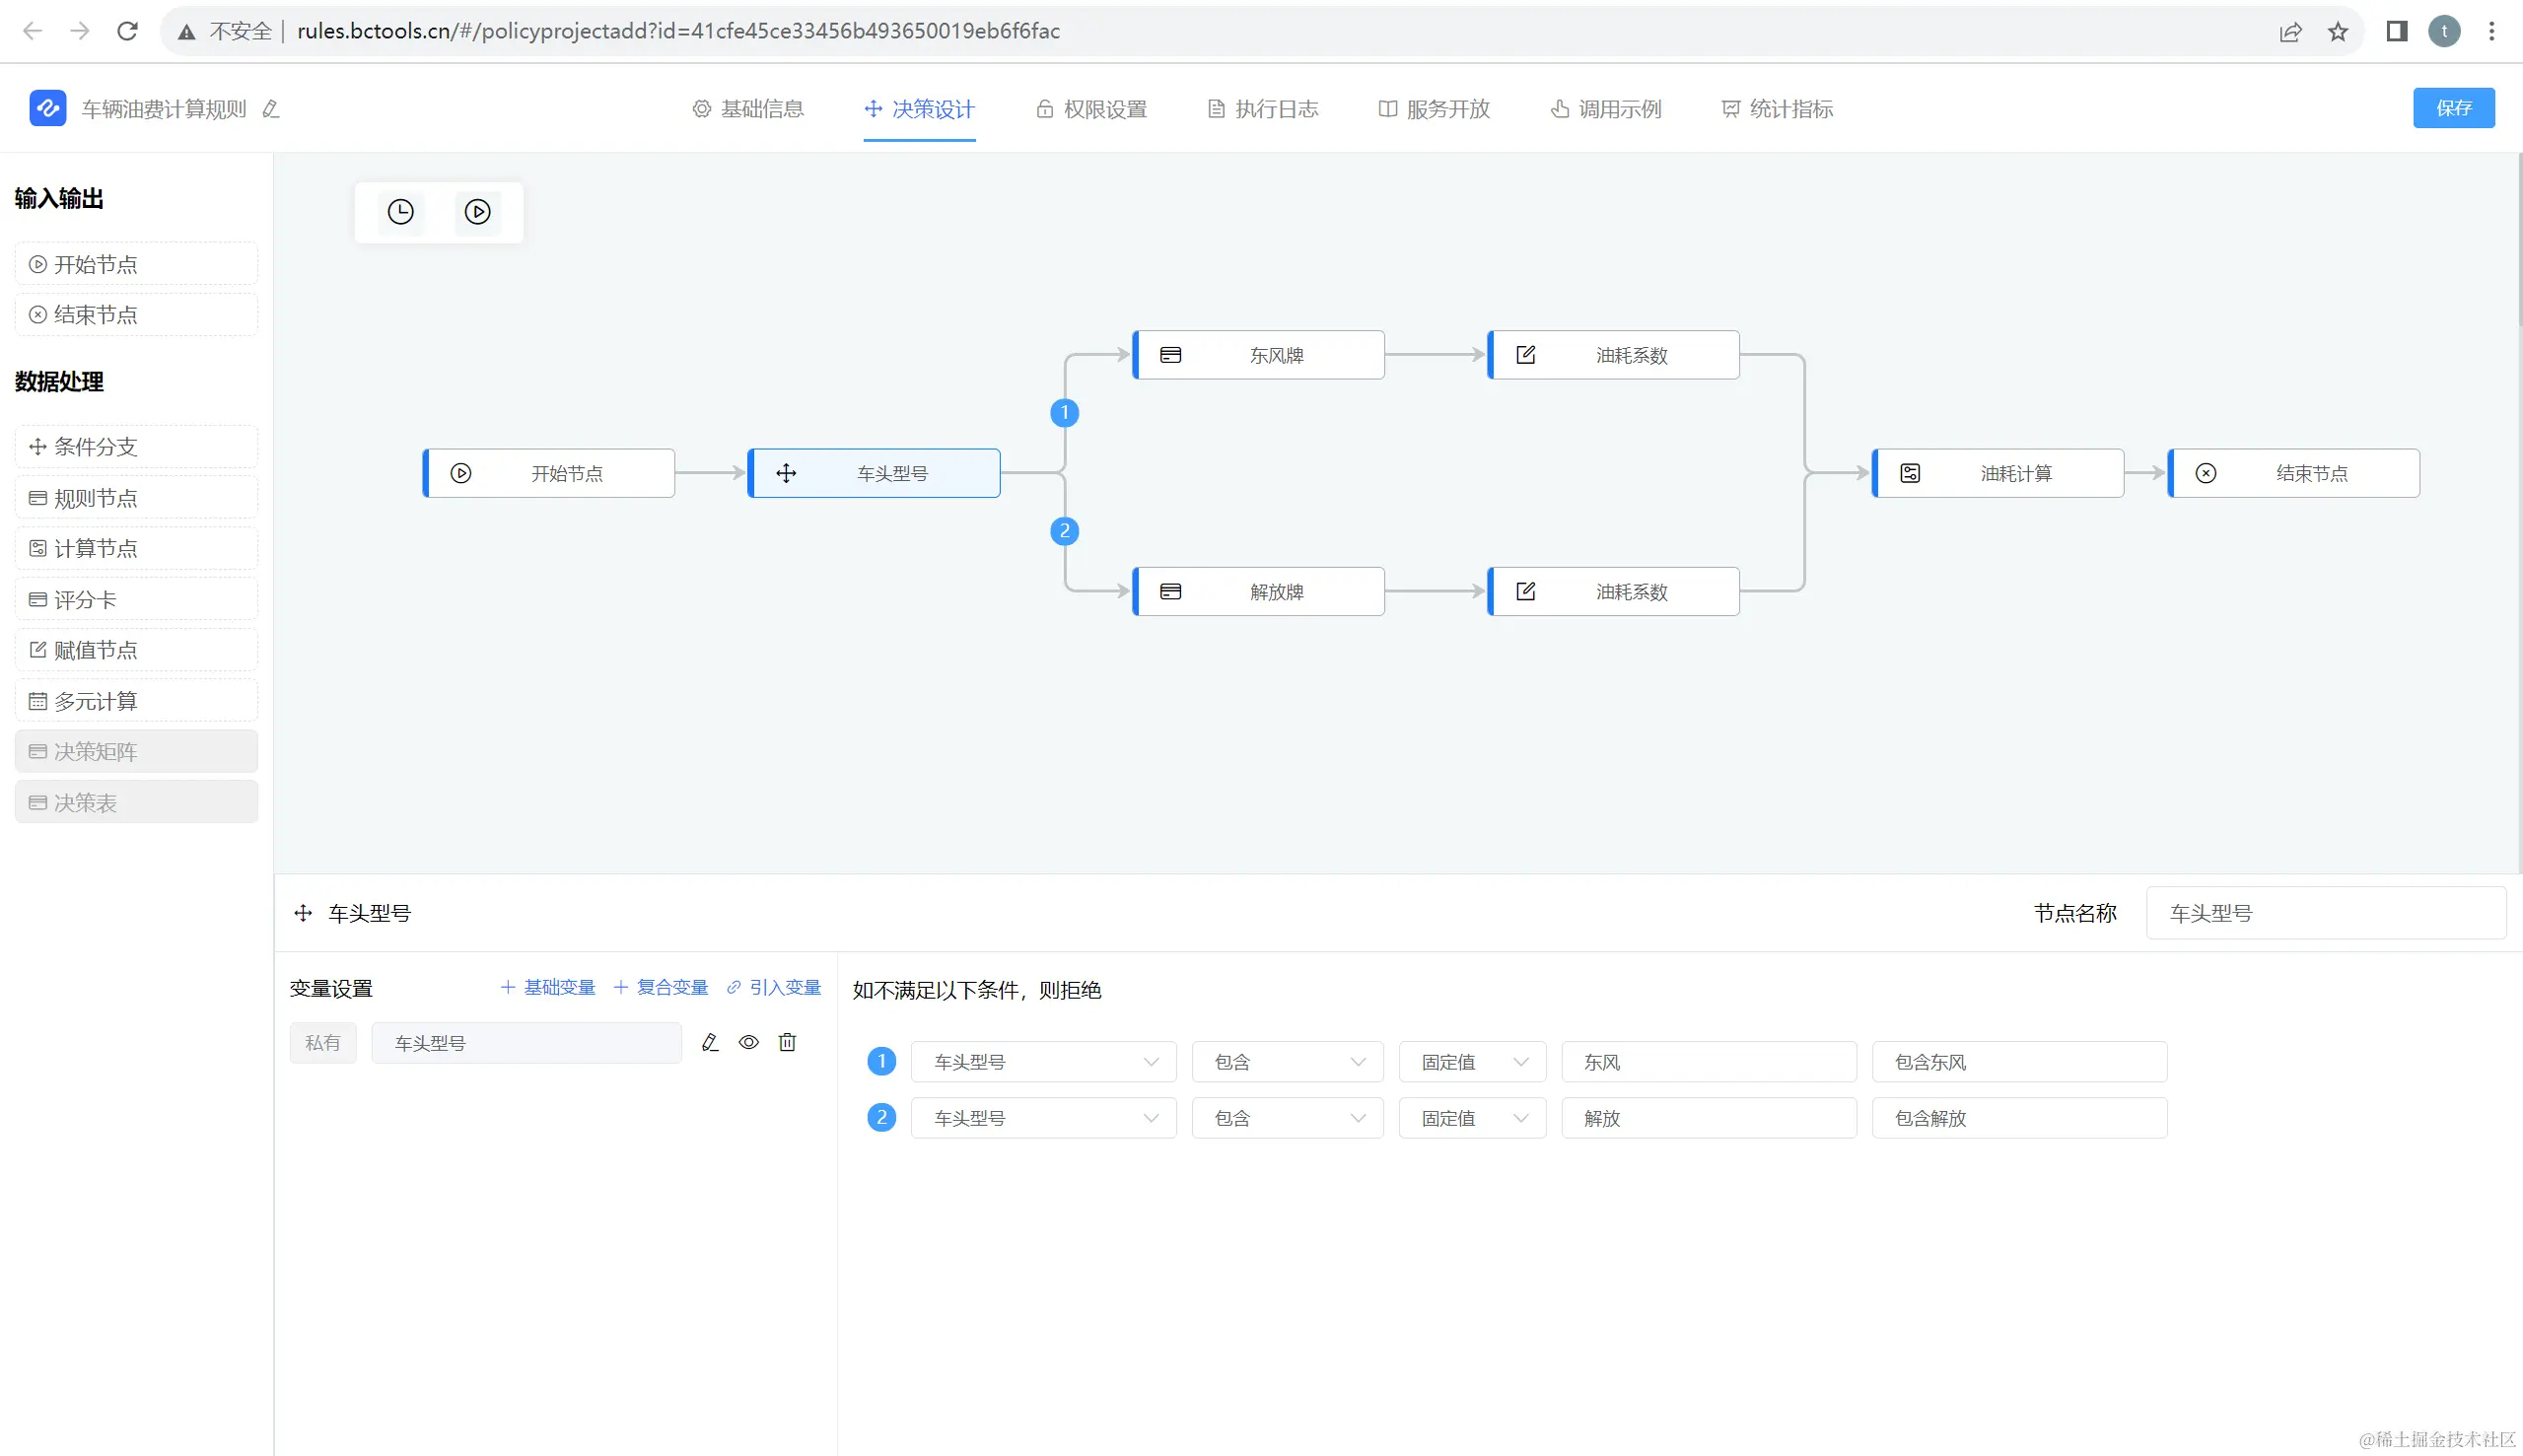Delete 车头型号 variable with trash icon

pyautogui.click(x=787, y=1043)
